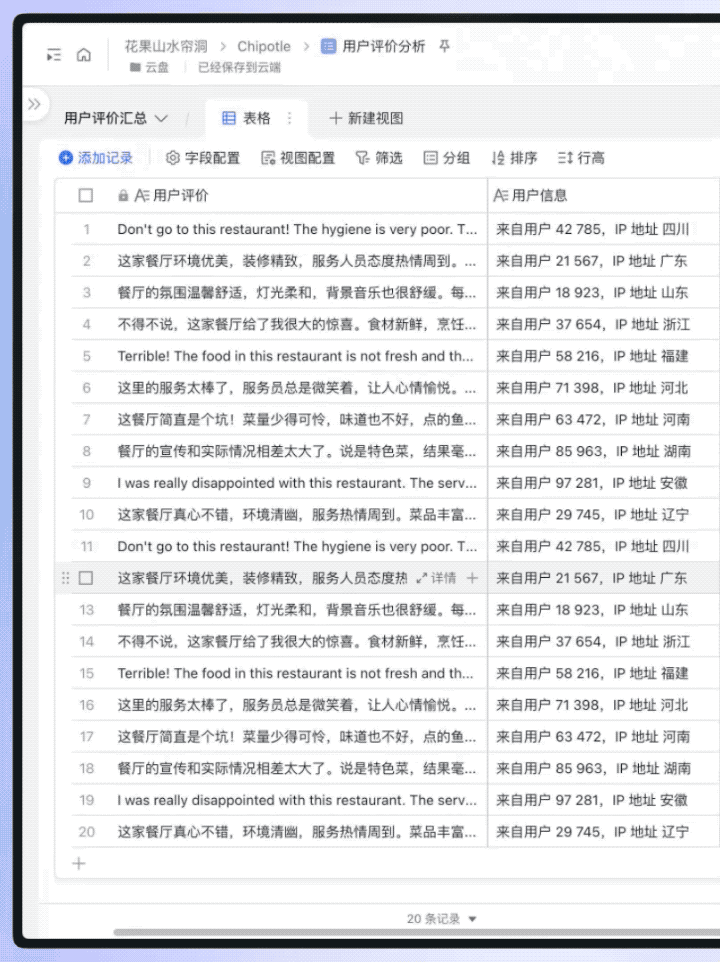Click the plus icon of 新建视图
Image resolution: width=720 pixels, height=962 pixels.
335,118
